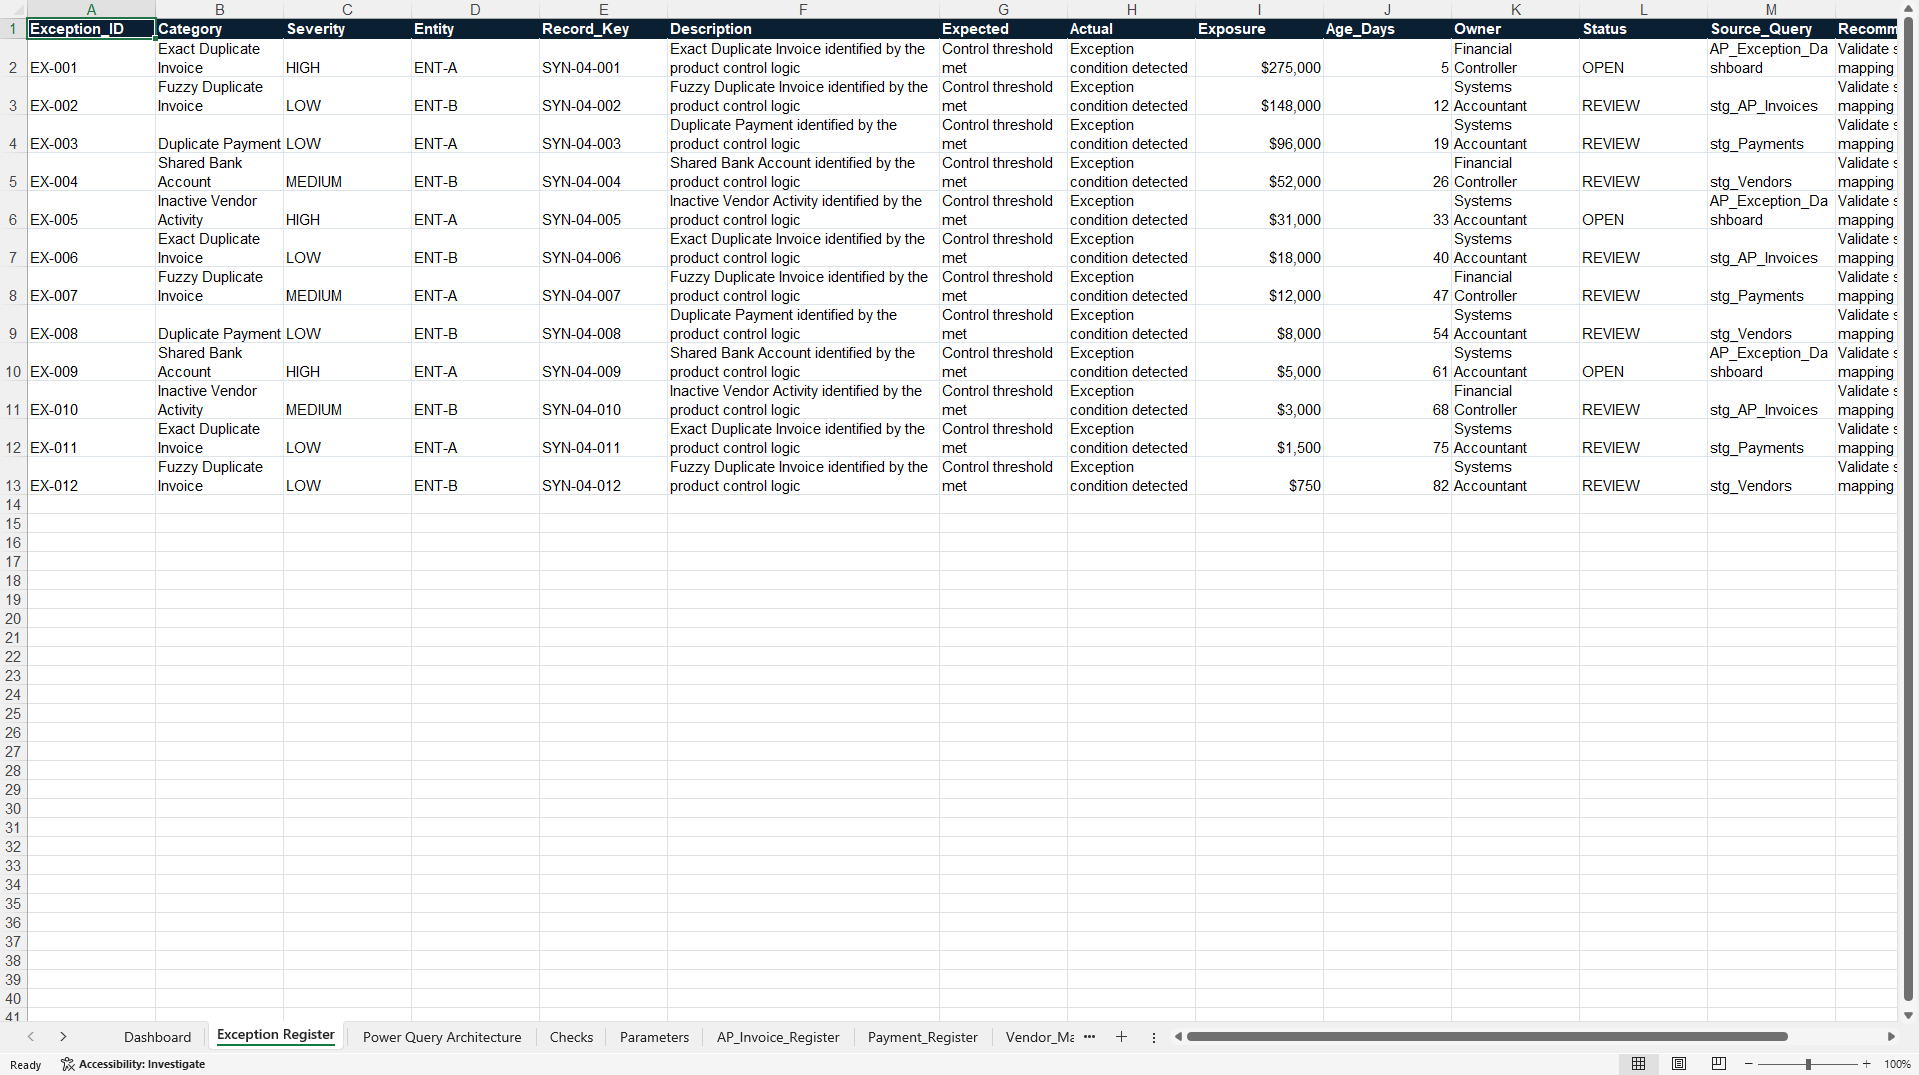Click the horizontal scrollbar thumb
This screenshot has width=1919, height=1075.
[1487, 1037]
